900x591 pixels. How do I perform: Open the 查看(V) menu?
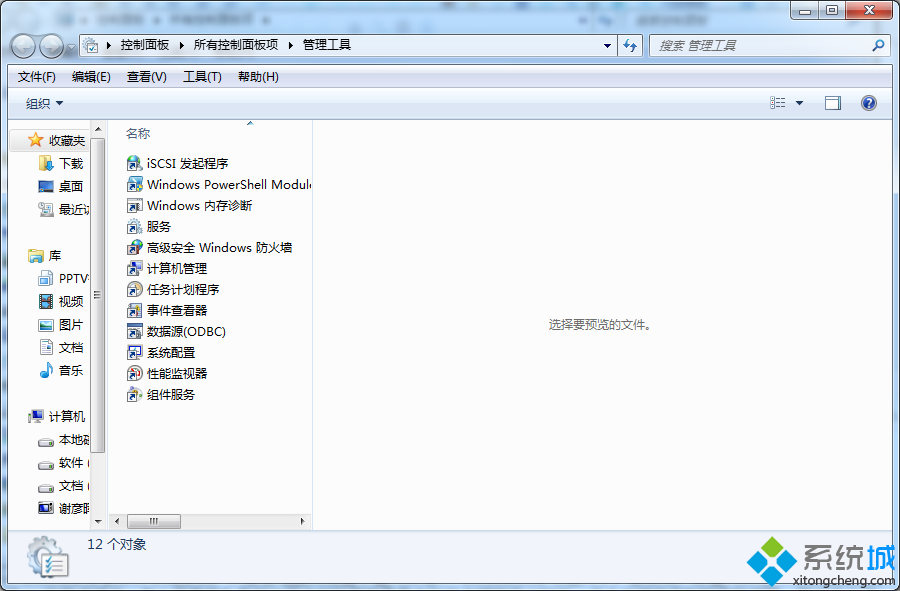click(x=146, y=77)
